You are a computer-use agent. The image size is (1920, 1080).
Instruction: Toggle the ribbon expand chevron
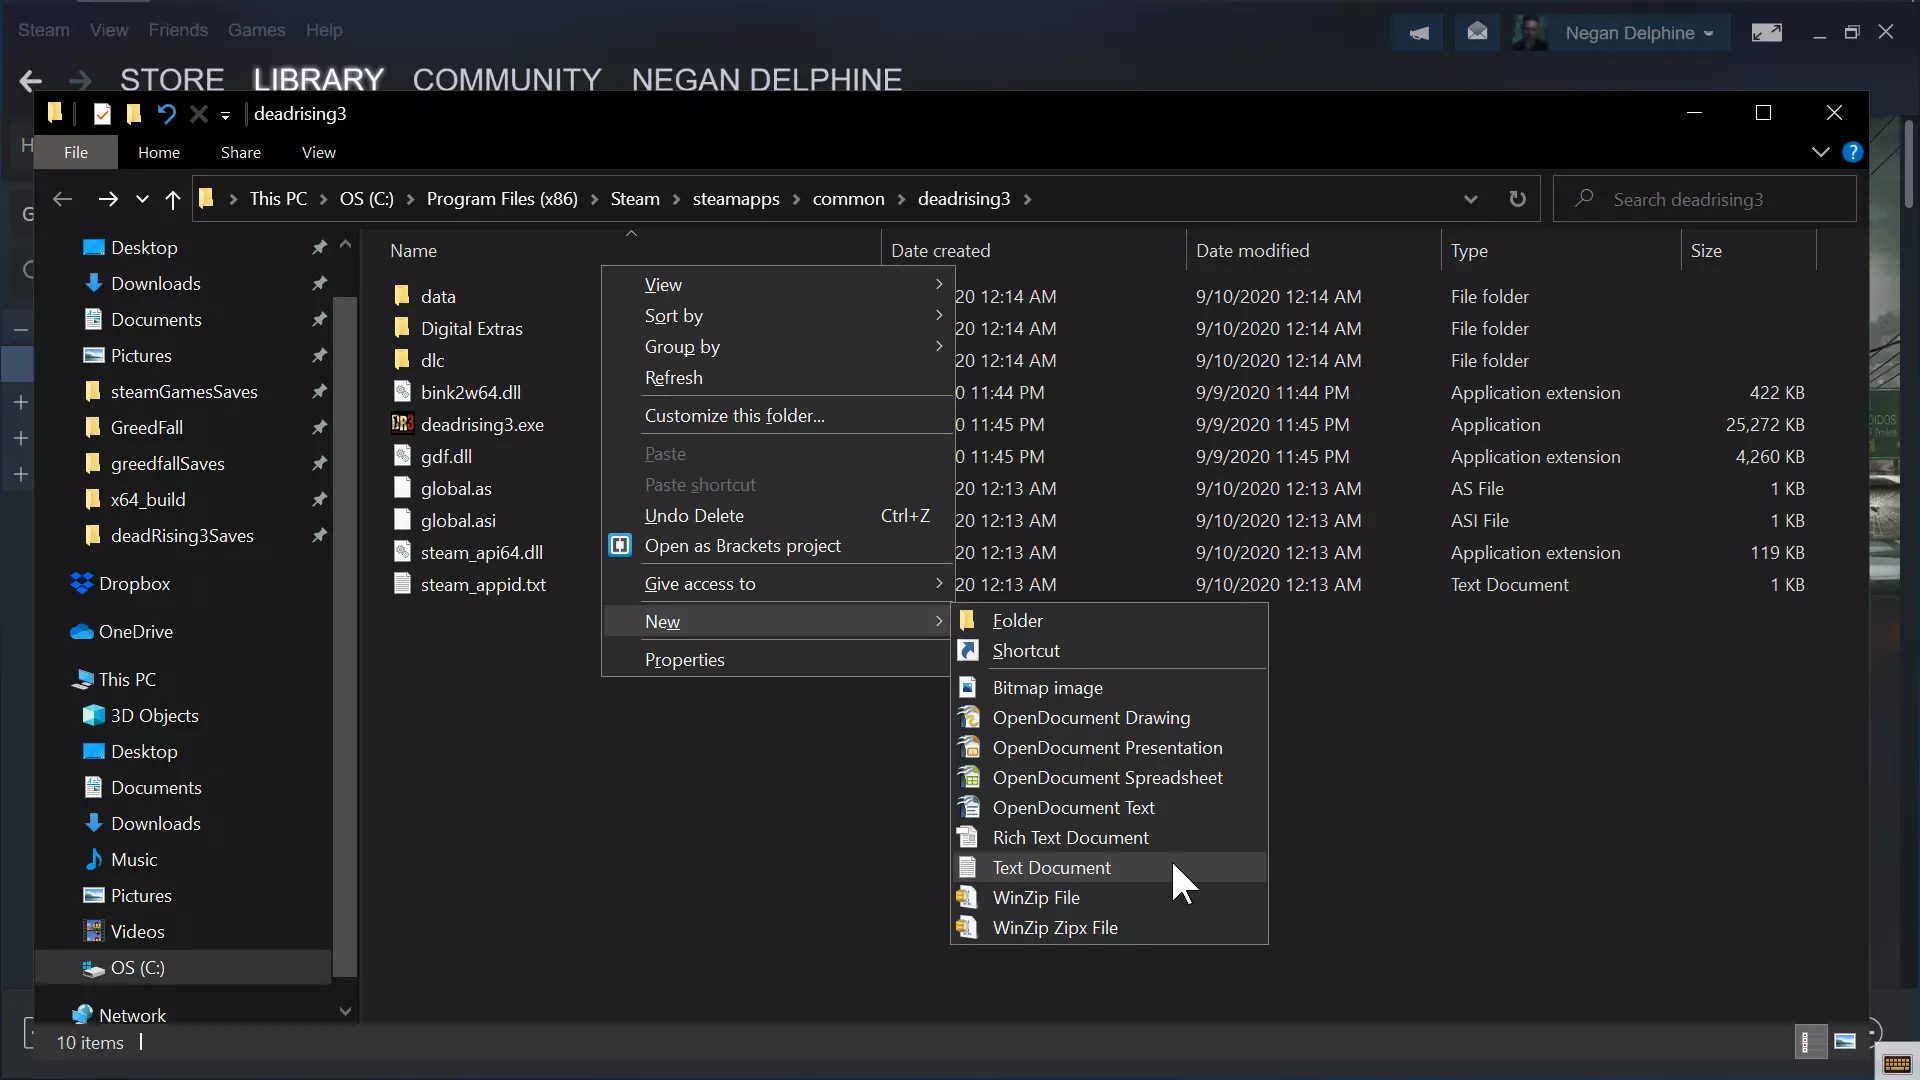coord(1820,152)
